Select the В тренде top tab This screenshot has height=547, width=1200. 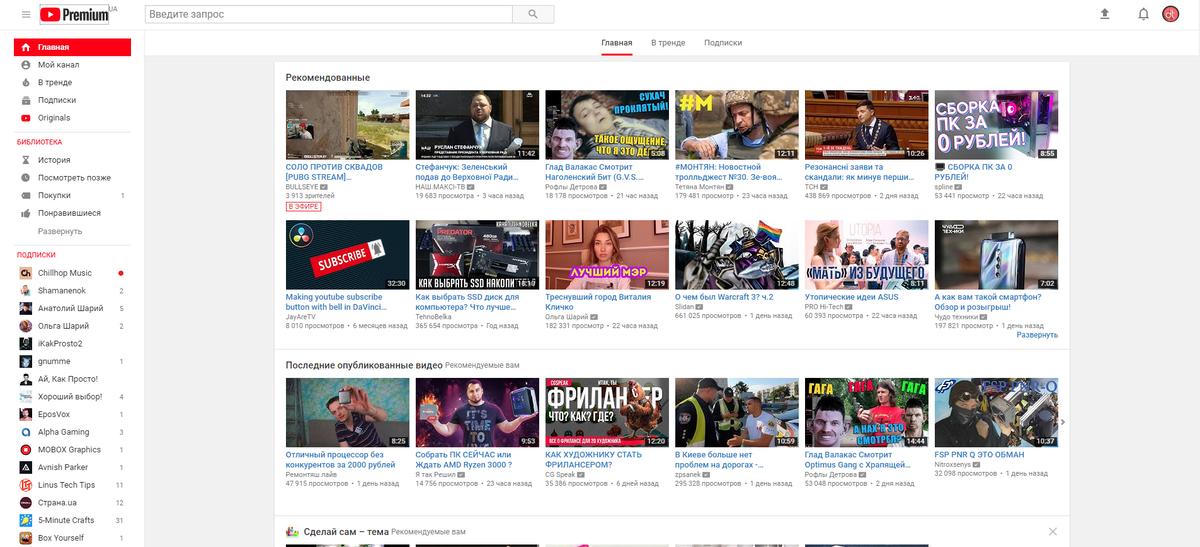tap(668, 43)
